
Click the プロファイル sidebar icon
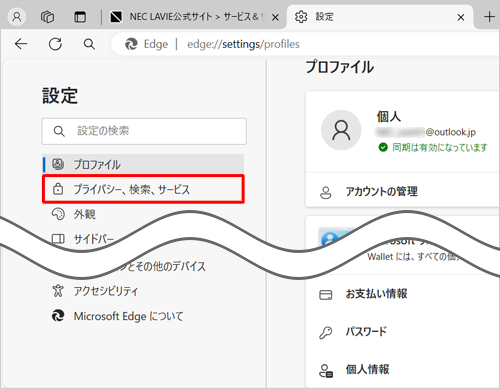(58, 164)
